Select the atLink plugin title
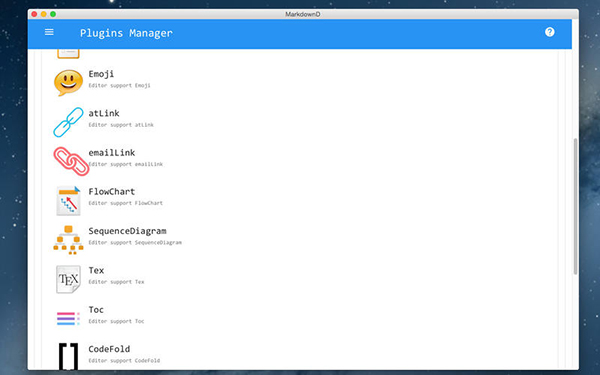Screen dimensions: 600x375 coord(104,113)
